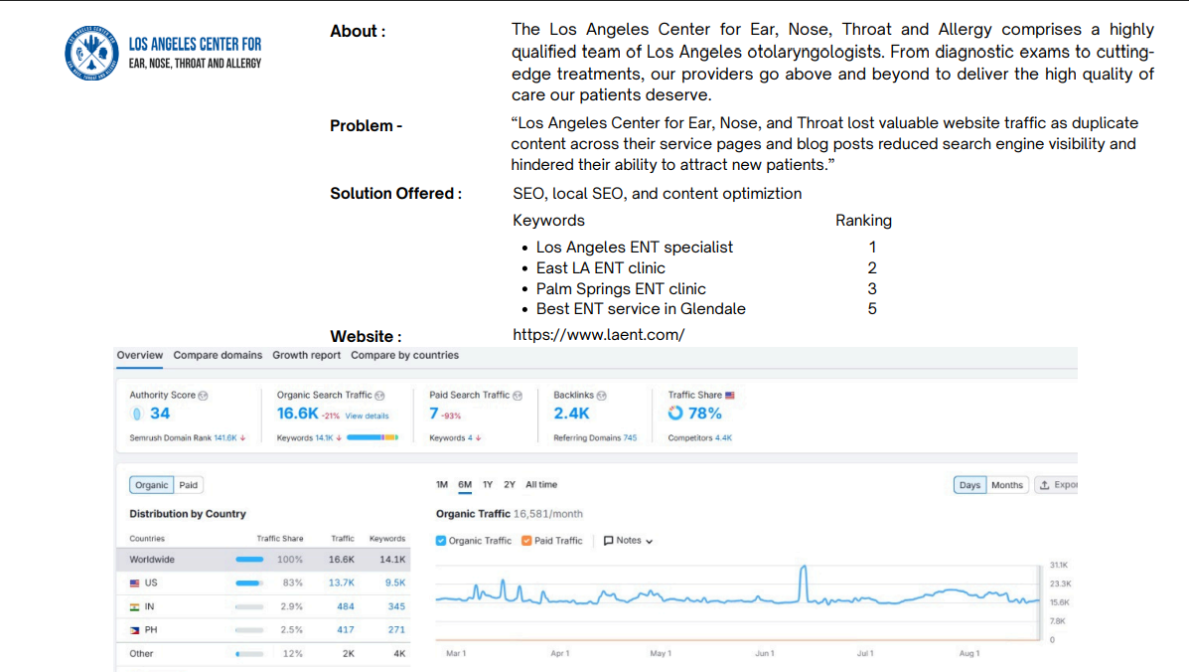Open the Compare domains tab
Screen dimensions: 1193x672
click(x=218, y=355)
